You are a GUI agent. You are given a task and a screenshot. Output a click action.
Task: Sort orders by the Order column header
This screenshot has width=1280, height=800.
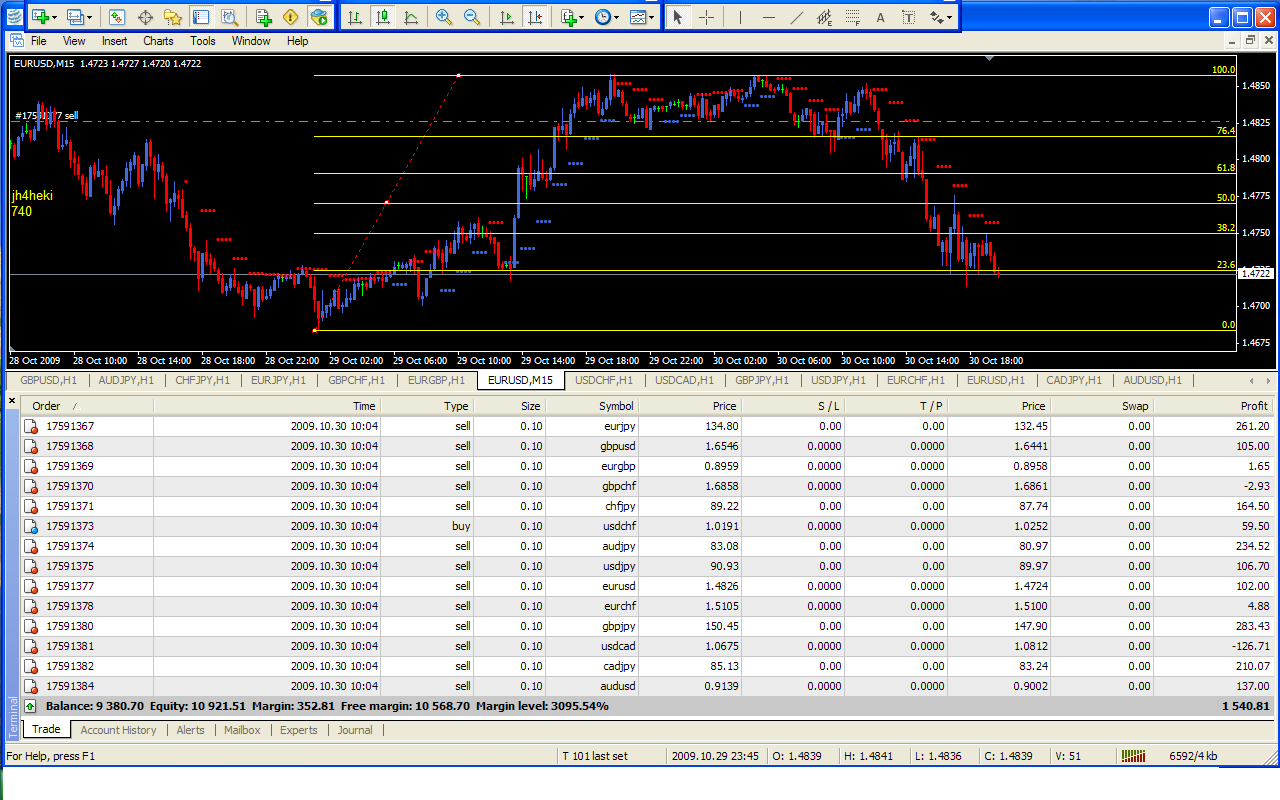pyautogui.click(x=87, y=406)
